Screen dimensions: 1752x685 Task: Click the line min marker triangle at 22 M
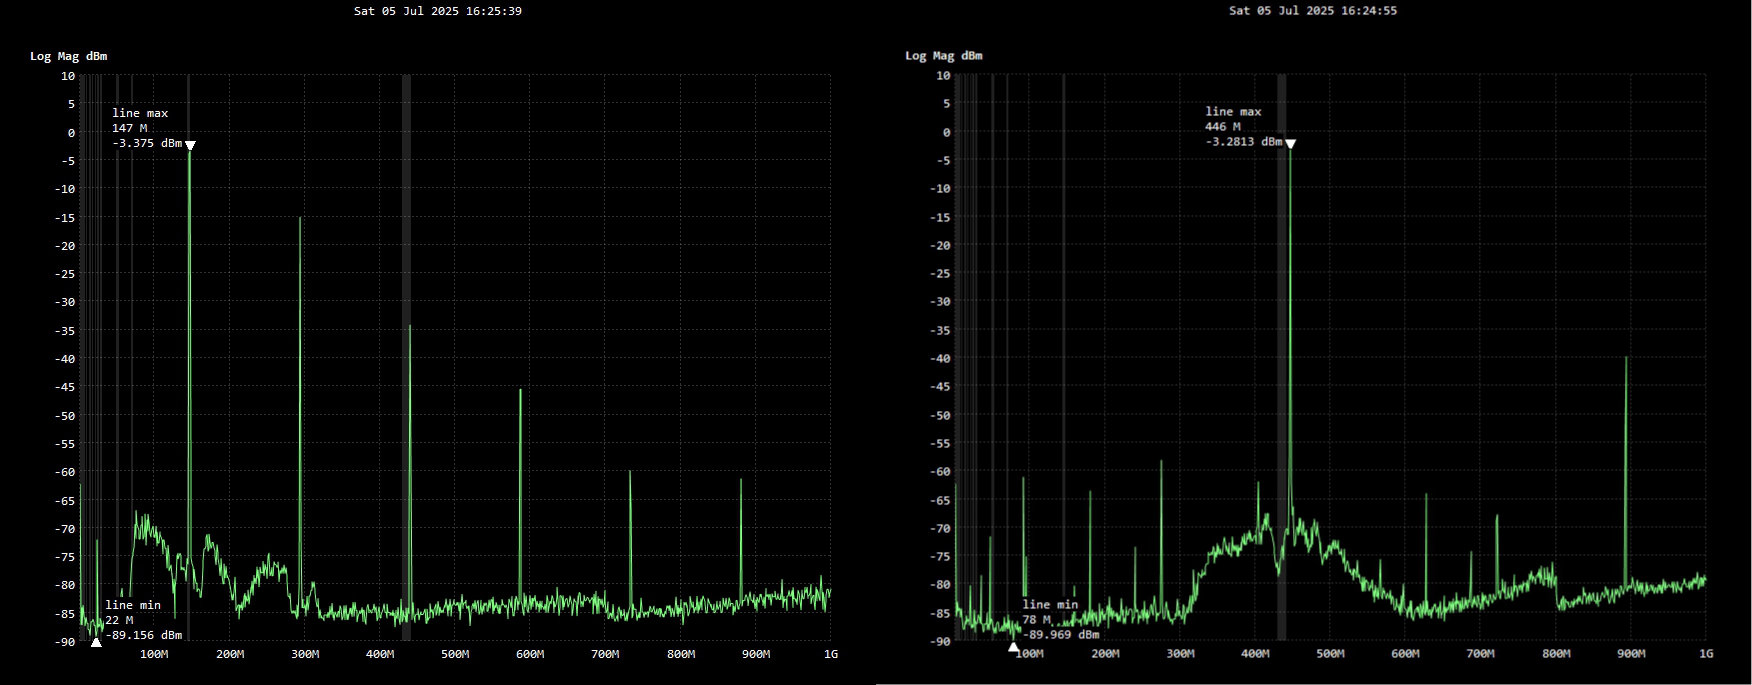[96, 642]
